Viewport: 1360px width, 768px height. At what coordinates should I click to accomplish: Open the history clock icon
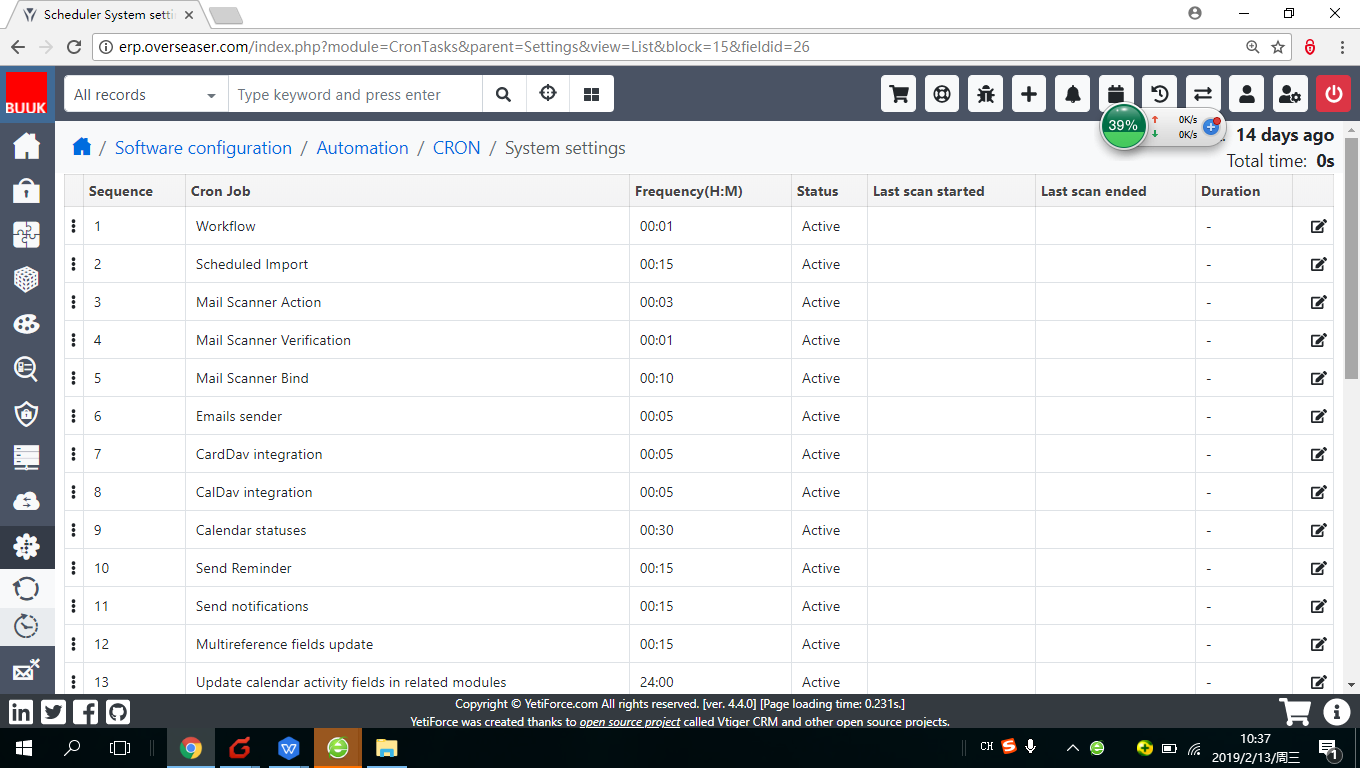click(1160, 94)
